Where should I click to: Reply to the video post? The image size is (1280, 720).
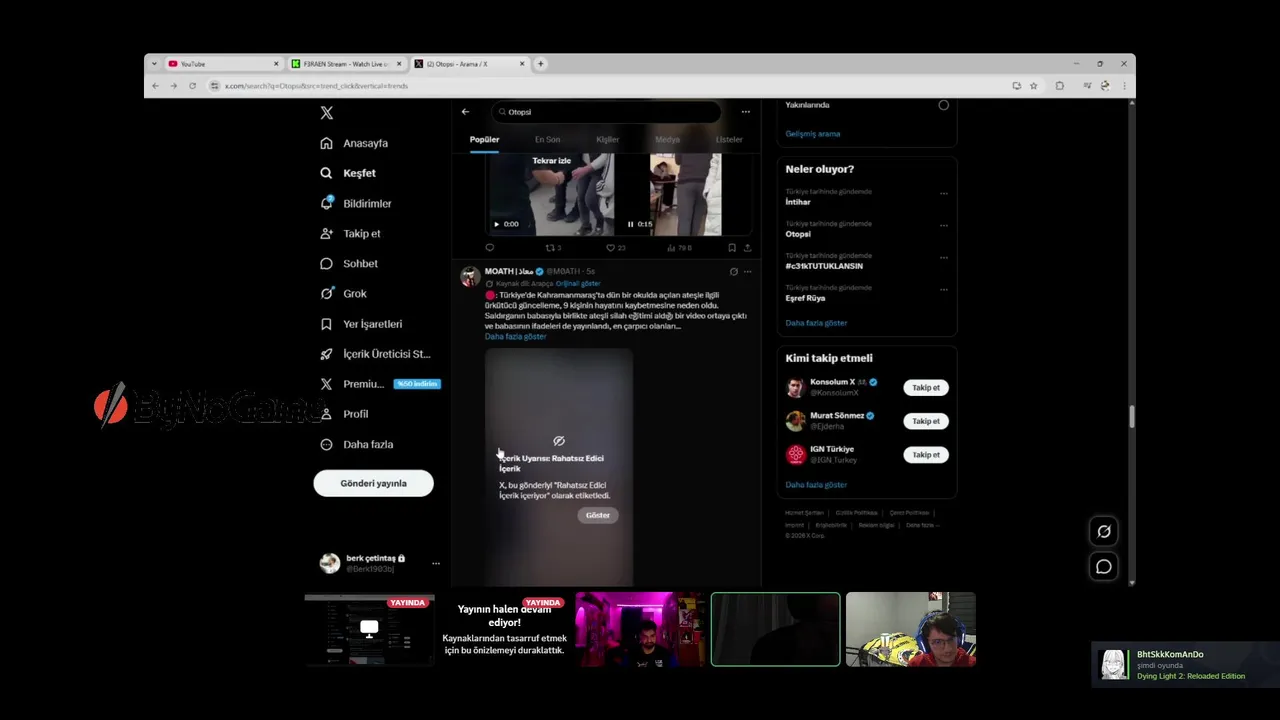point(489,248)
